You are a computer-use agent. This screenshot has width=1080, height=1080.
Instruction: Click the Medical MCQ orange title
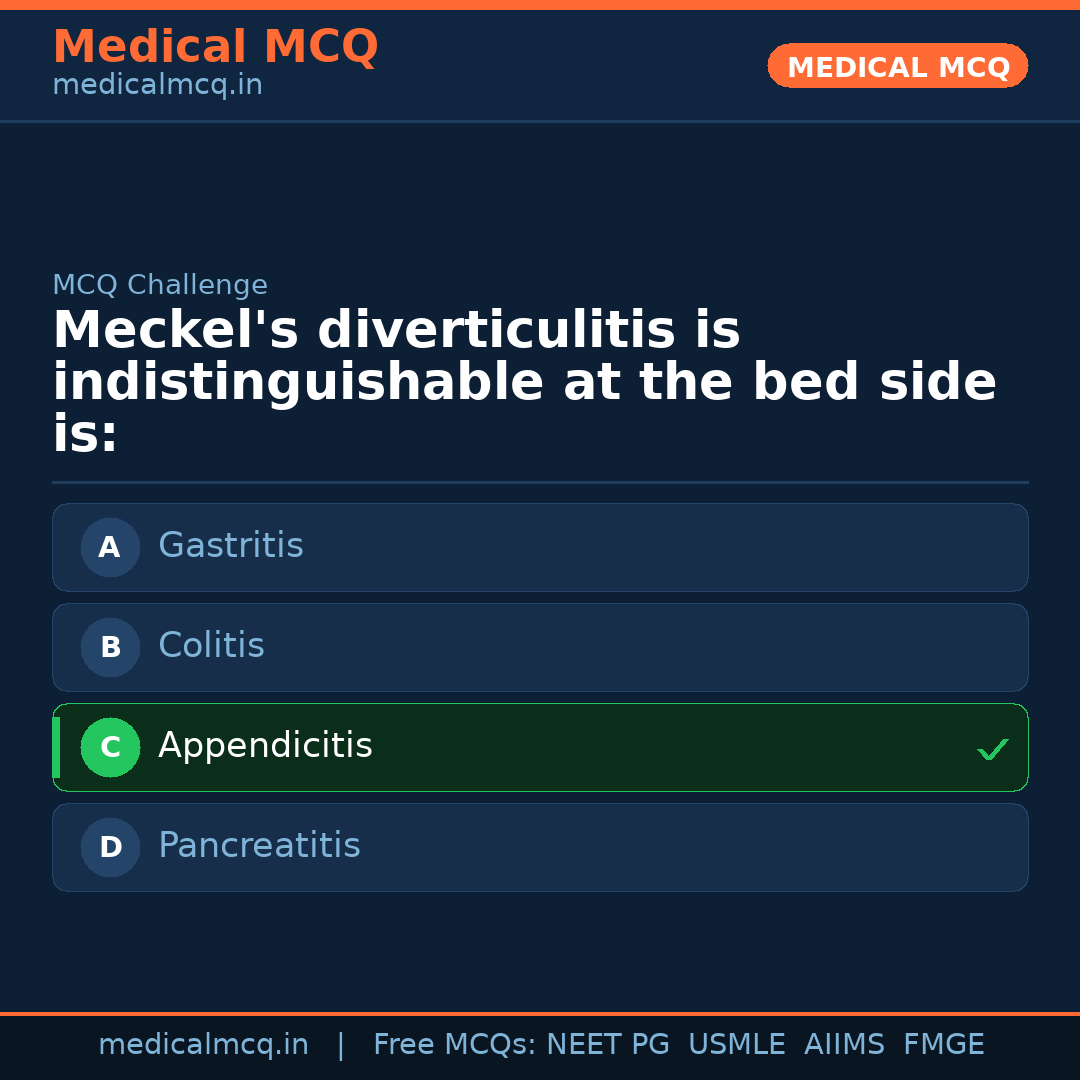(215, 47)
